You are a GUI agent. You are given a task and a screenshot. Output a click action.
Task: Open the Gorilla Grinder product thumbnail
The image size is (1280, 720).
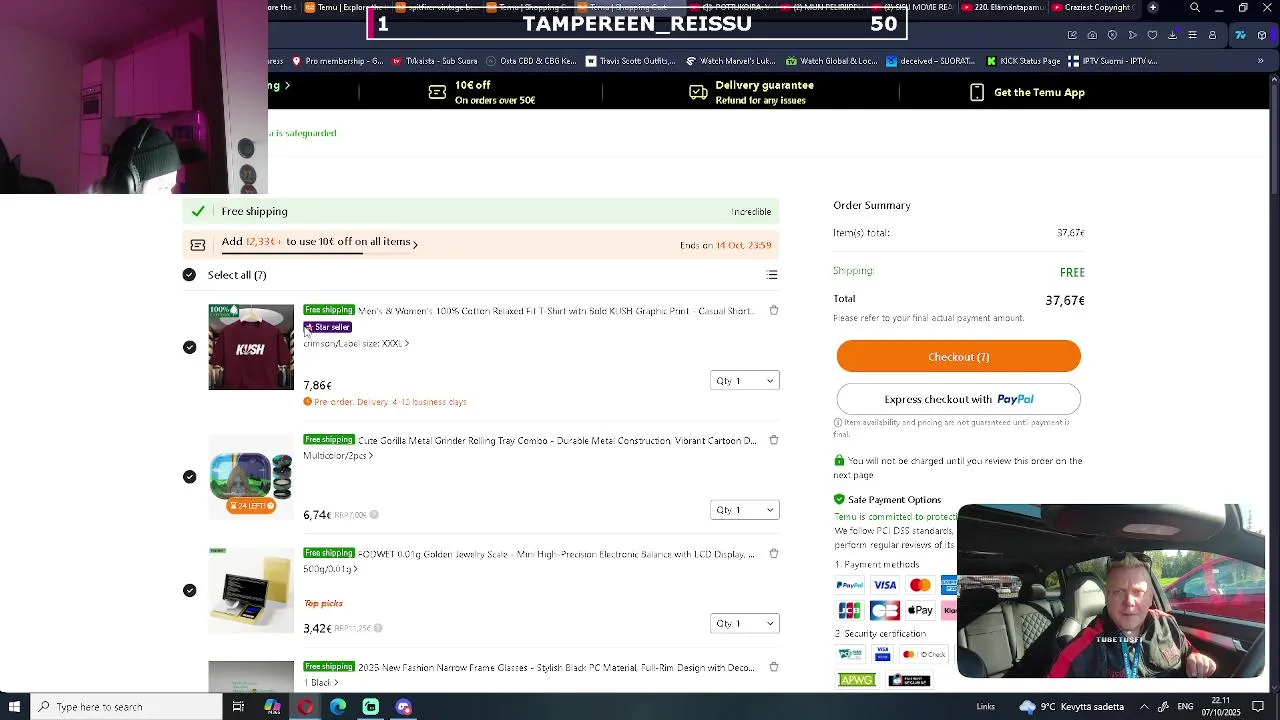pos(251,477)
